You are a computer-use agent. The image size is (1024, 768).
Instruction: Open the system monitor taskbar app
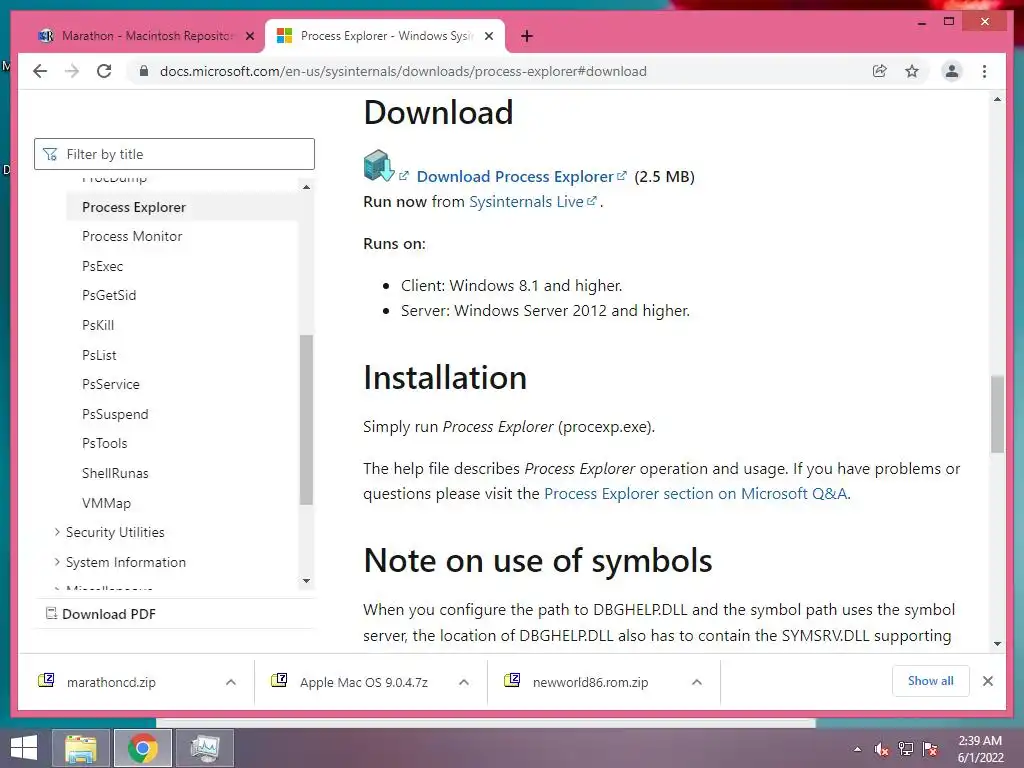[205, 748]
